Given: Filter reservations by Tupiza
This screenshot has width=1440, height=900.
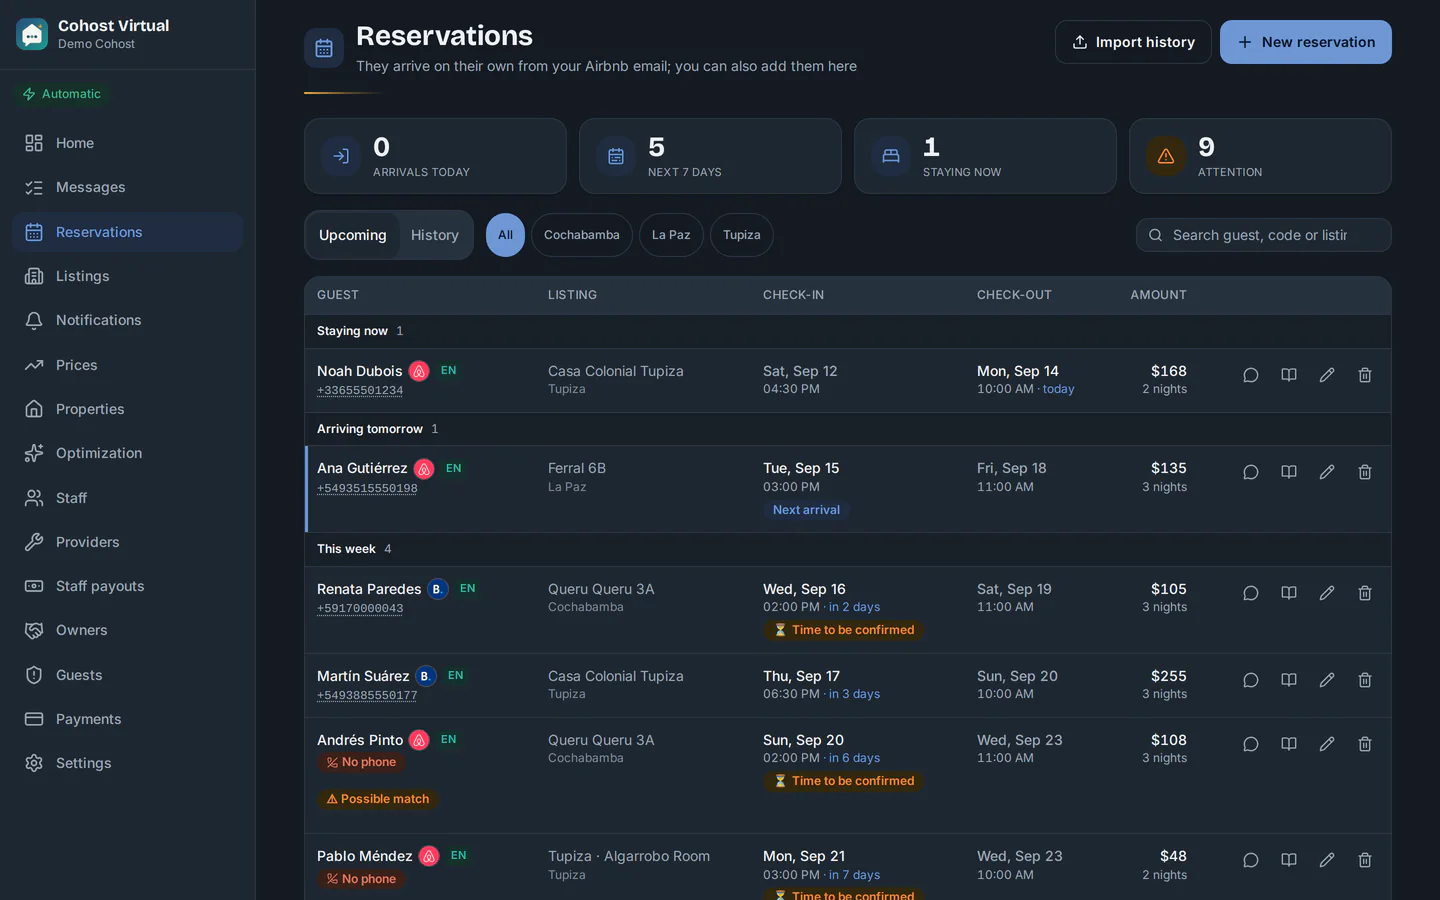Looking at the screenshot, I should coord(742,235).
